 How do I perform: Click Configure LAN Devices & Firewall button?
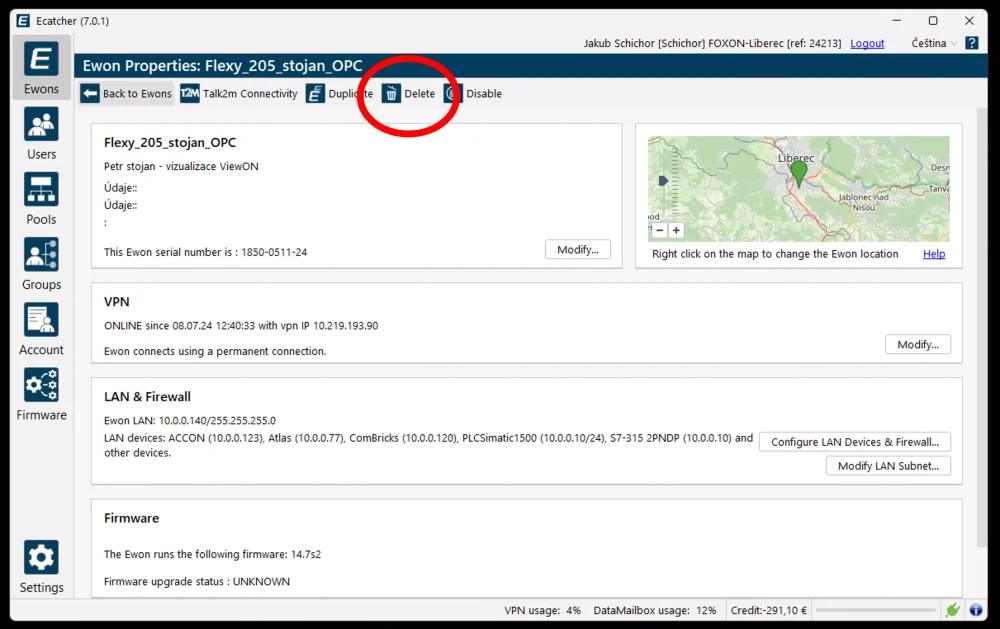click(x=854, y=442)
